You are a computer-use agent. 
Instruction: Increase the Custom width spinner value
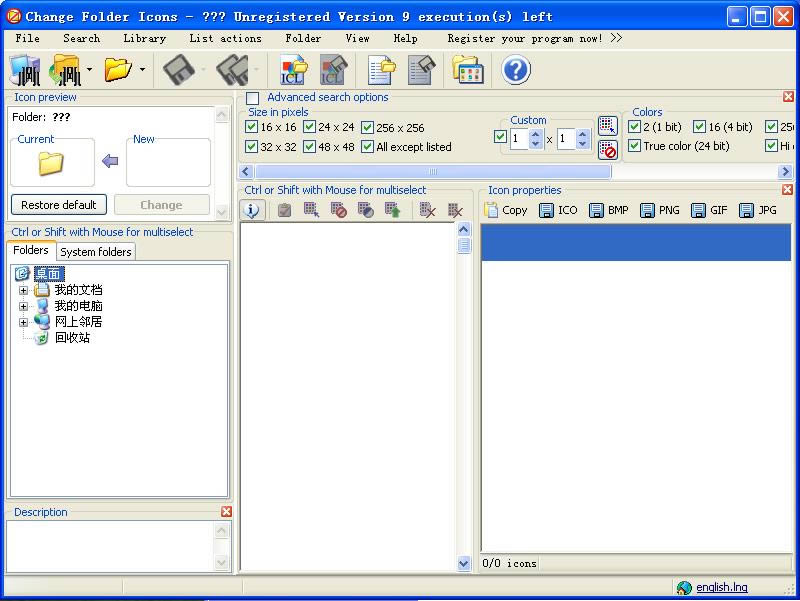[x=535, y=134]
